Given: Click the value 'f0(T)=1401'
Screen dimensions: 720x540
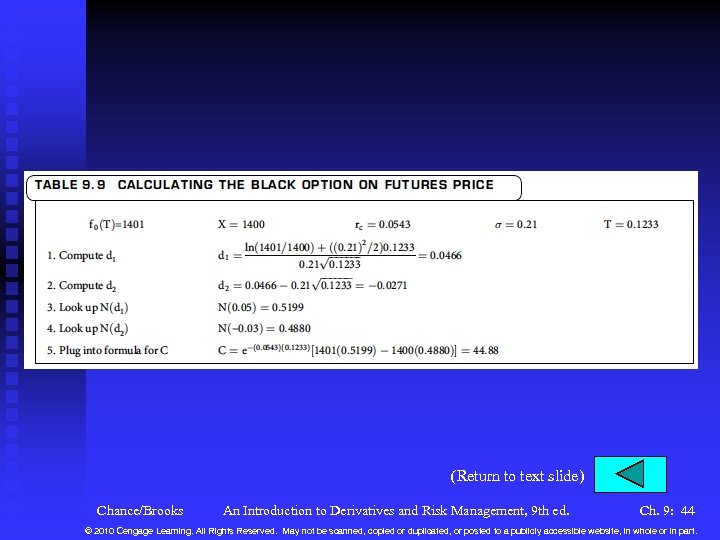Looking at the screenshot, I should pyautogui.click(x=116, y=225).
